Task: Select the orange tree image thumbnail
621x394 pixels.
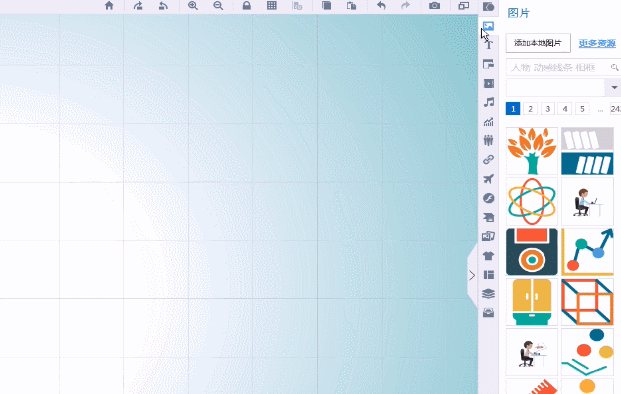Action: coord(532,151)
